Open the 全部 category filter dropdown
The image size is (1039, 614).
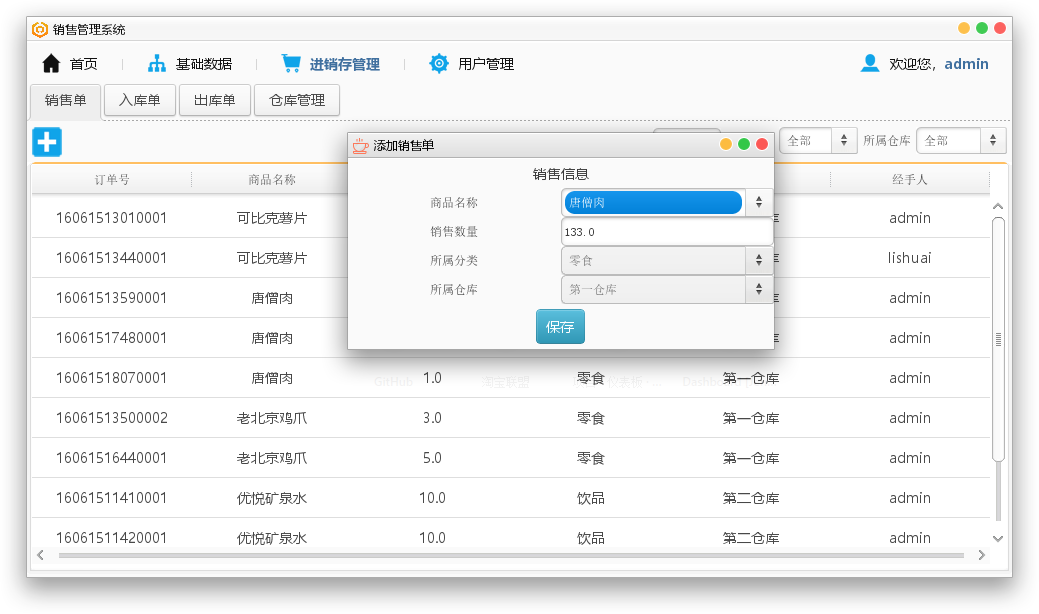(818, 140)
